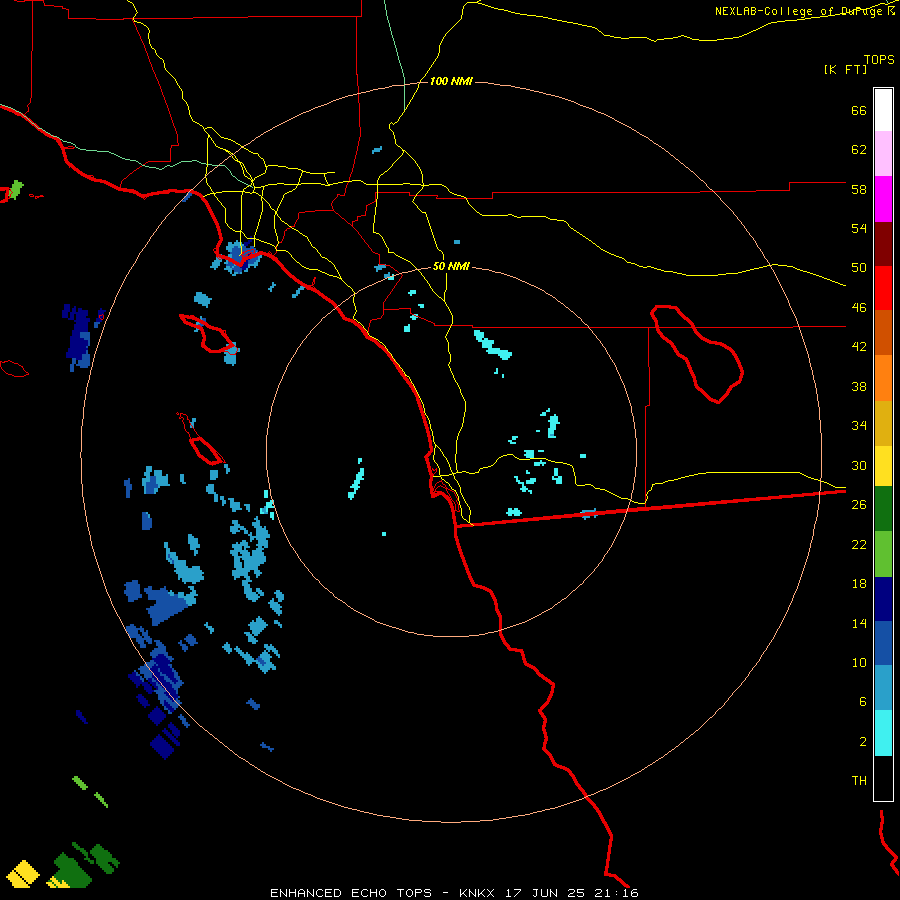Pick the light orange legend swatch
The width and height of the screenshot is (900, 900).
point(883,378)
